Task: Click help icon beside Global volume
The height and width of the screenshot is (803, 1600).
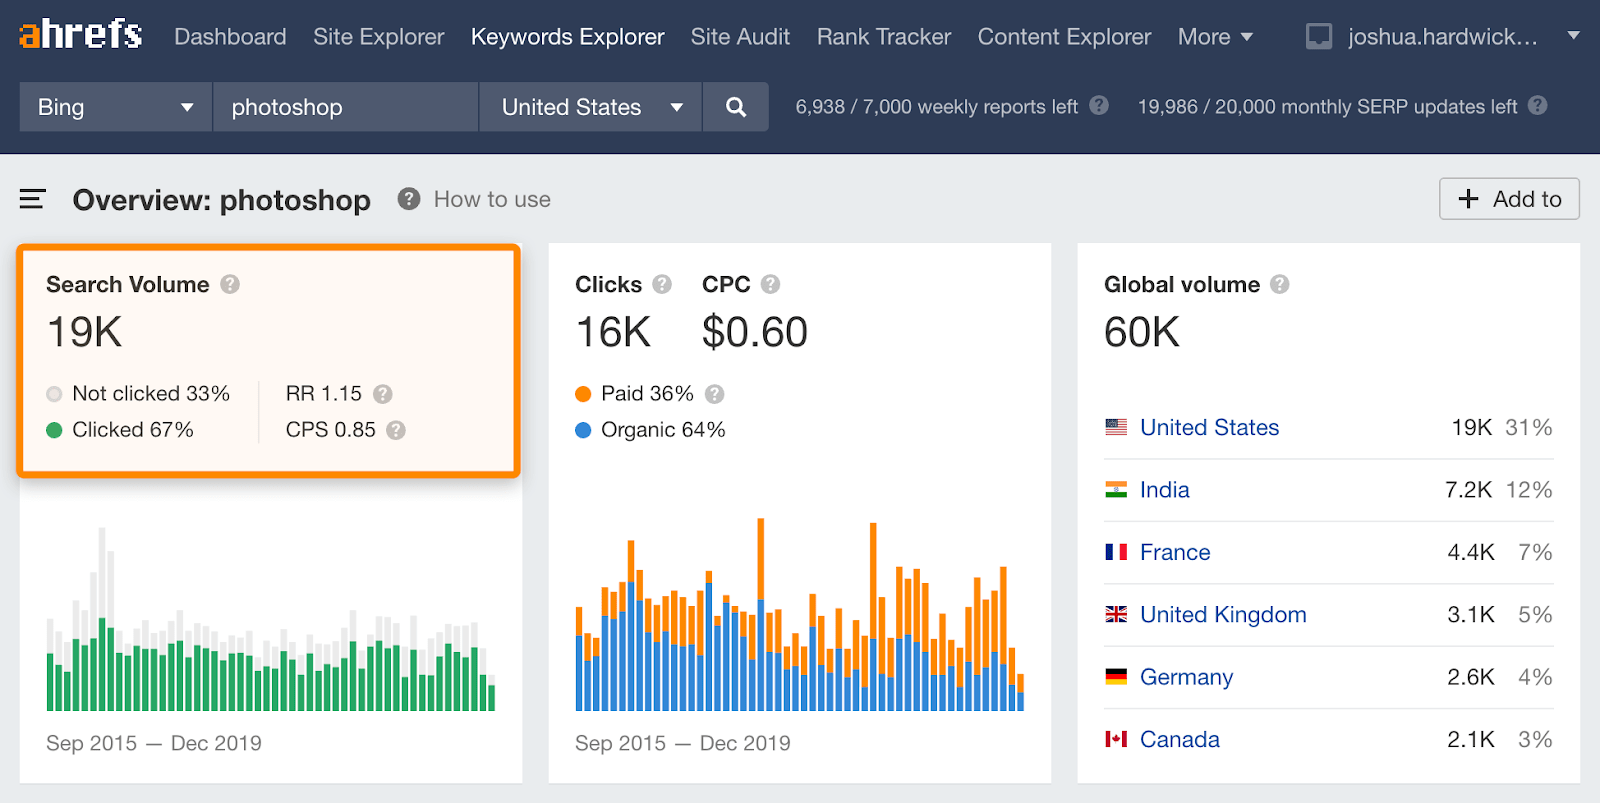Action: [1280, 285]
